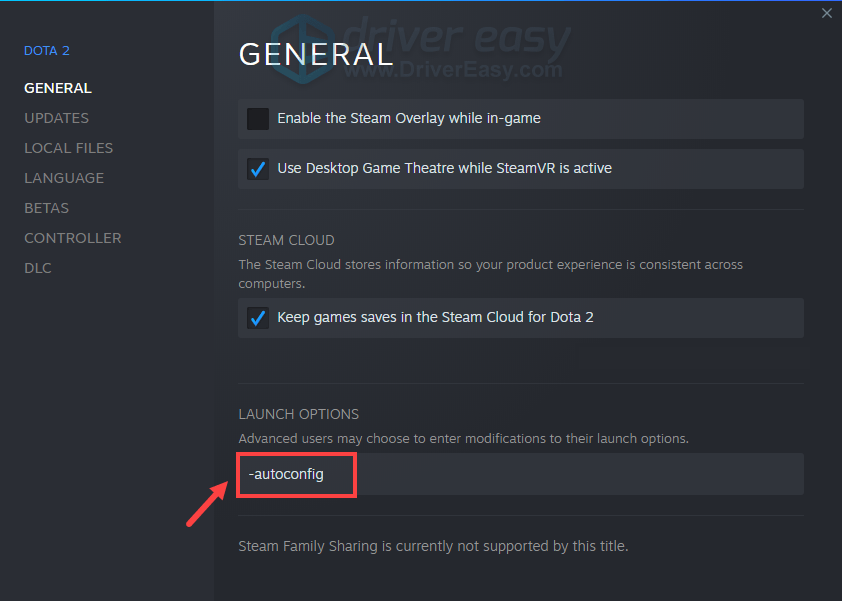Close the Dota 2 properties window

tap(826, 13)
